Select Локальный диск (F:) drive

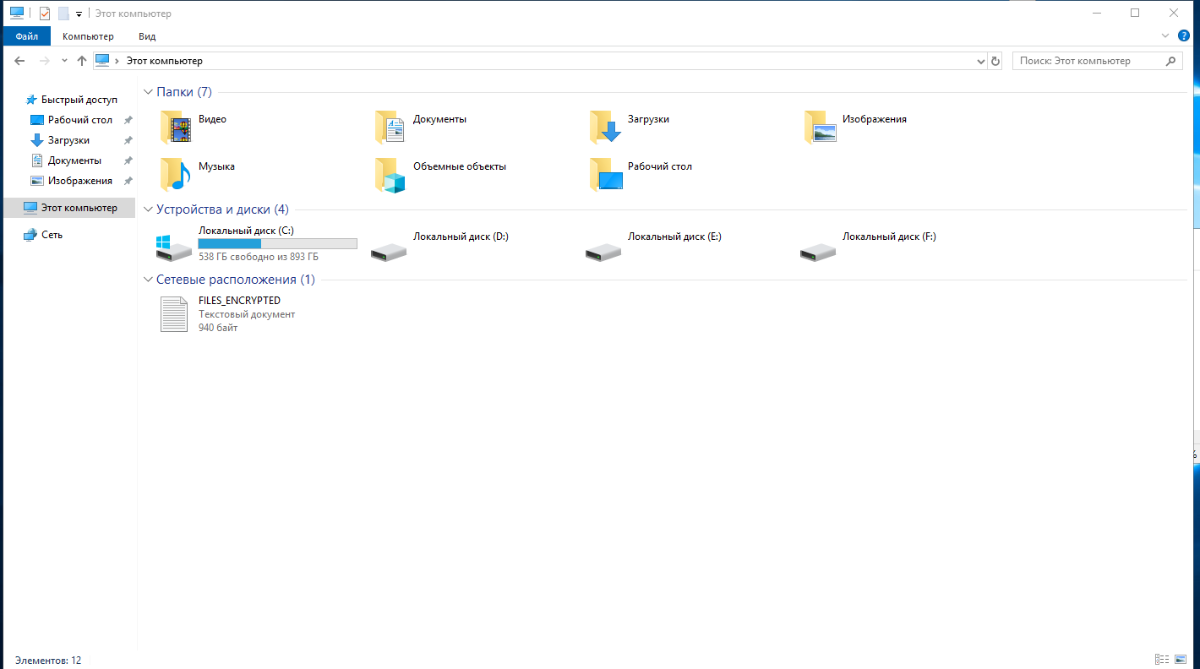tap(868, 245)
